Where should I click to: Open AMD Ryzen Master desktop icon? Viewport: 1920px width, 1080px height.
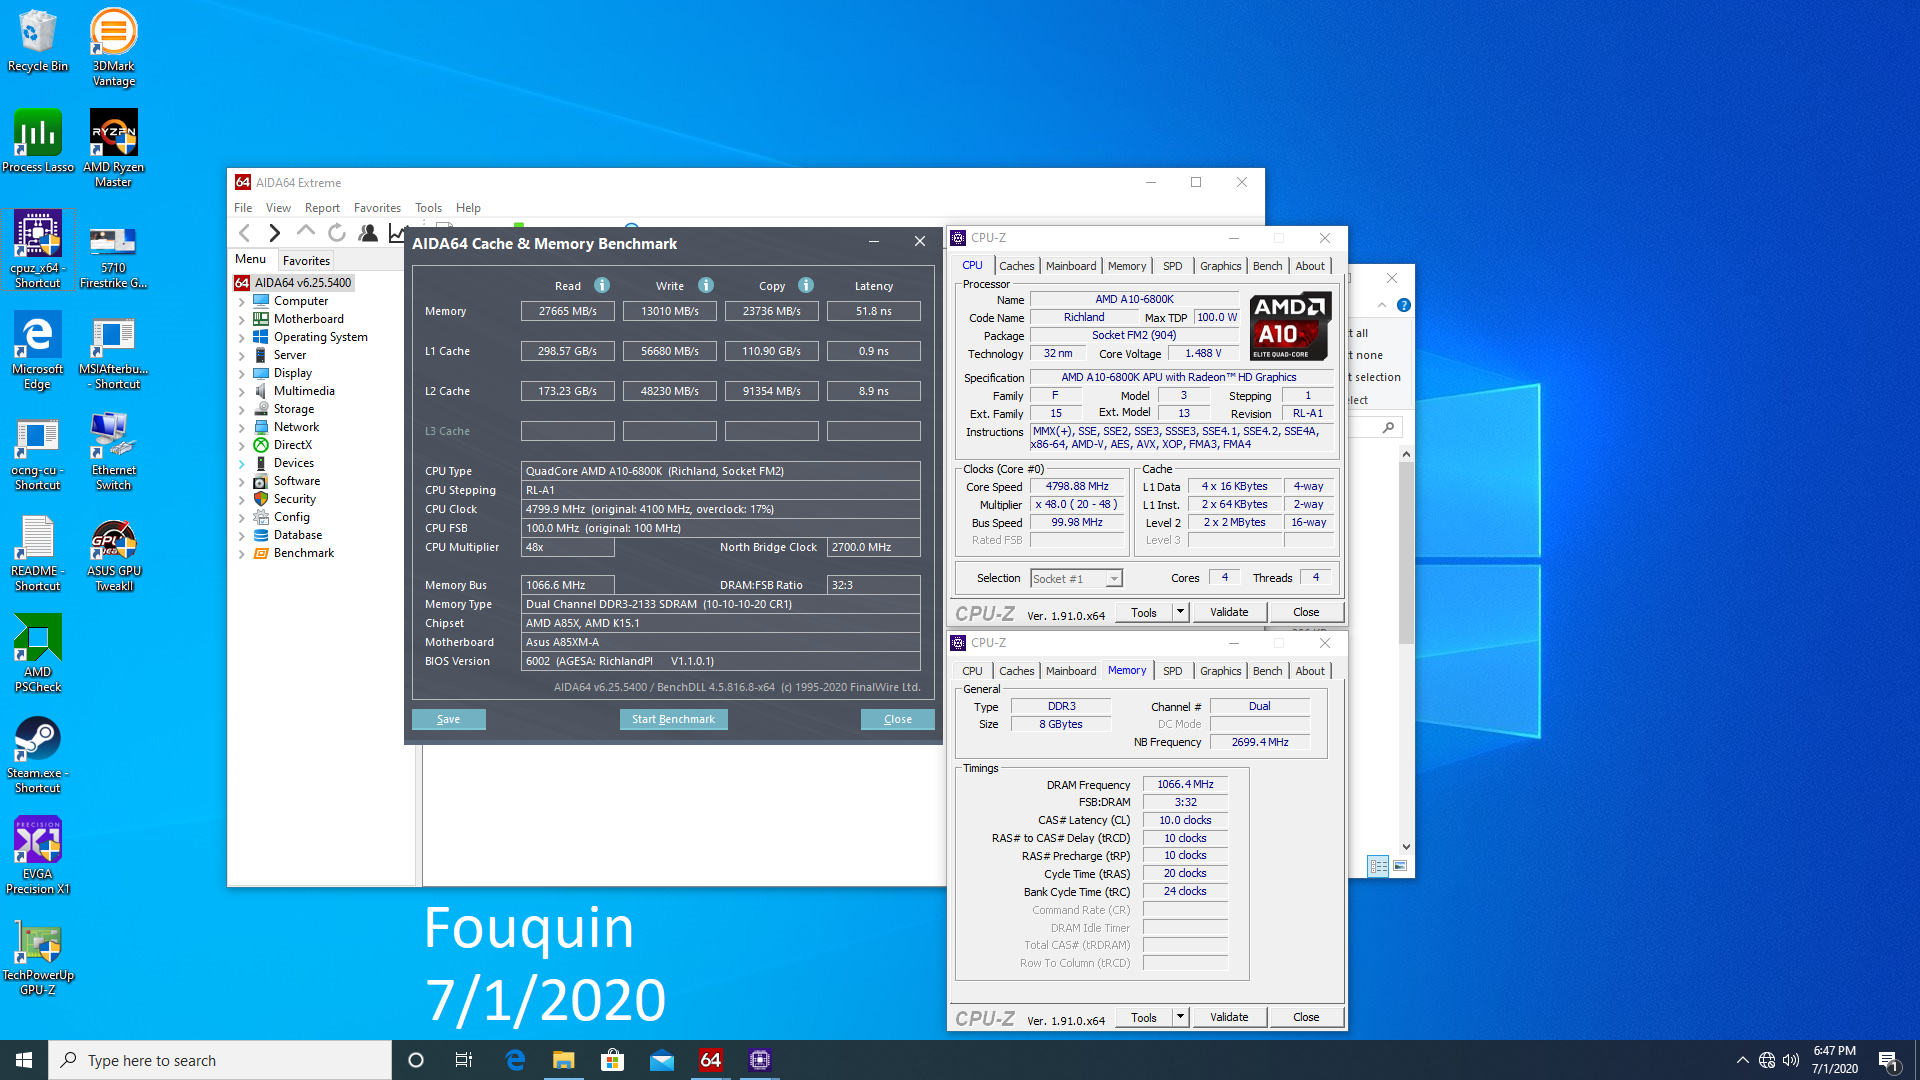tap(113, 148)
